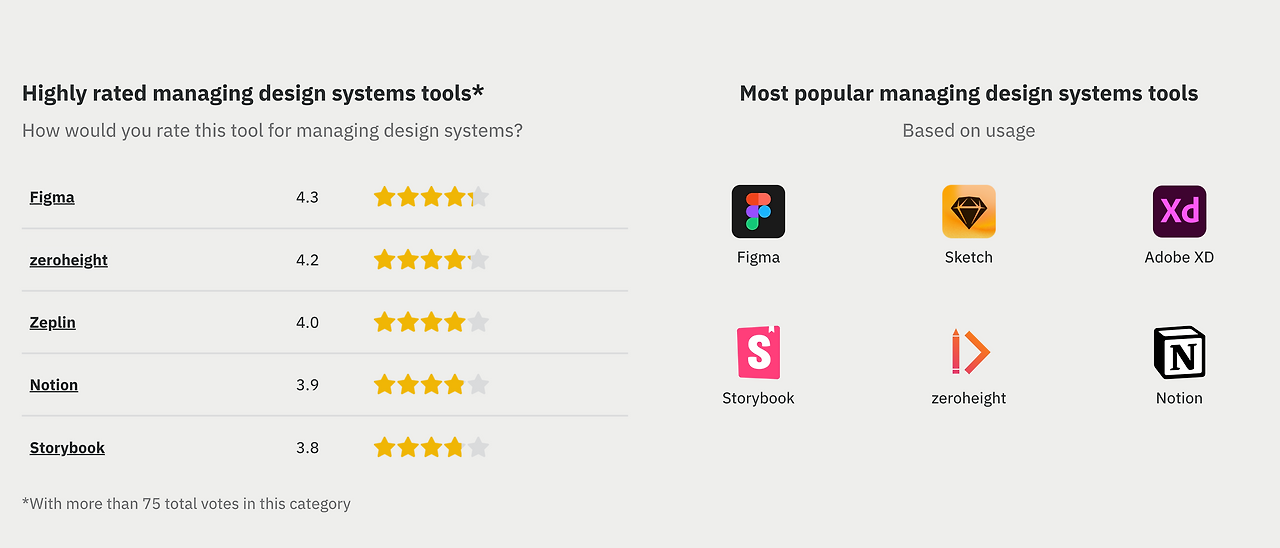This screenshot has width=1280, height=548.
Task: Select the Notion cube icon
Action: pos(1179,352)
